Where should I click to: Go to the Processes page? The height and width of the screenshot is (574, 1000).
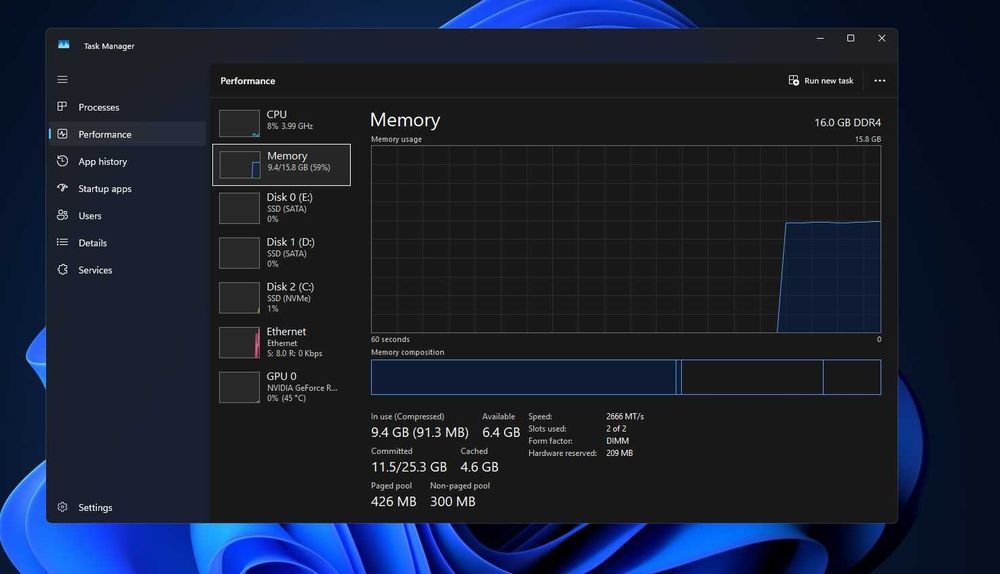pyautogui.click(x=99, y=107)
